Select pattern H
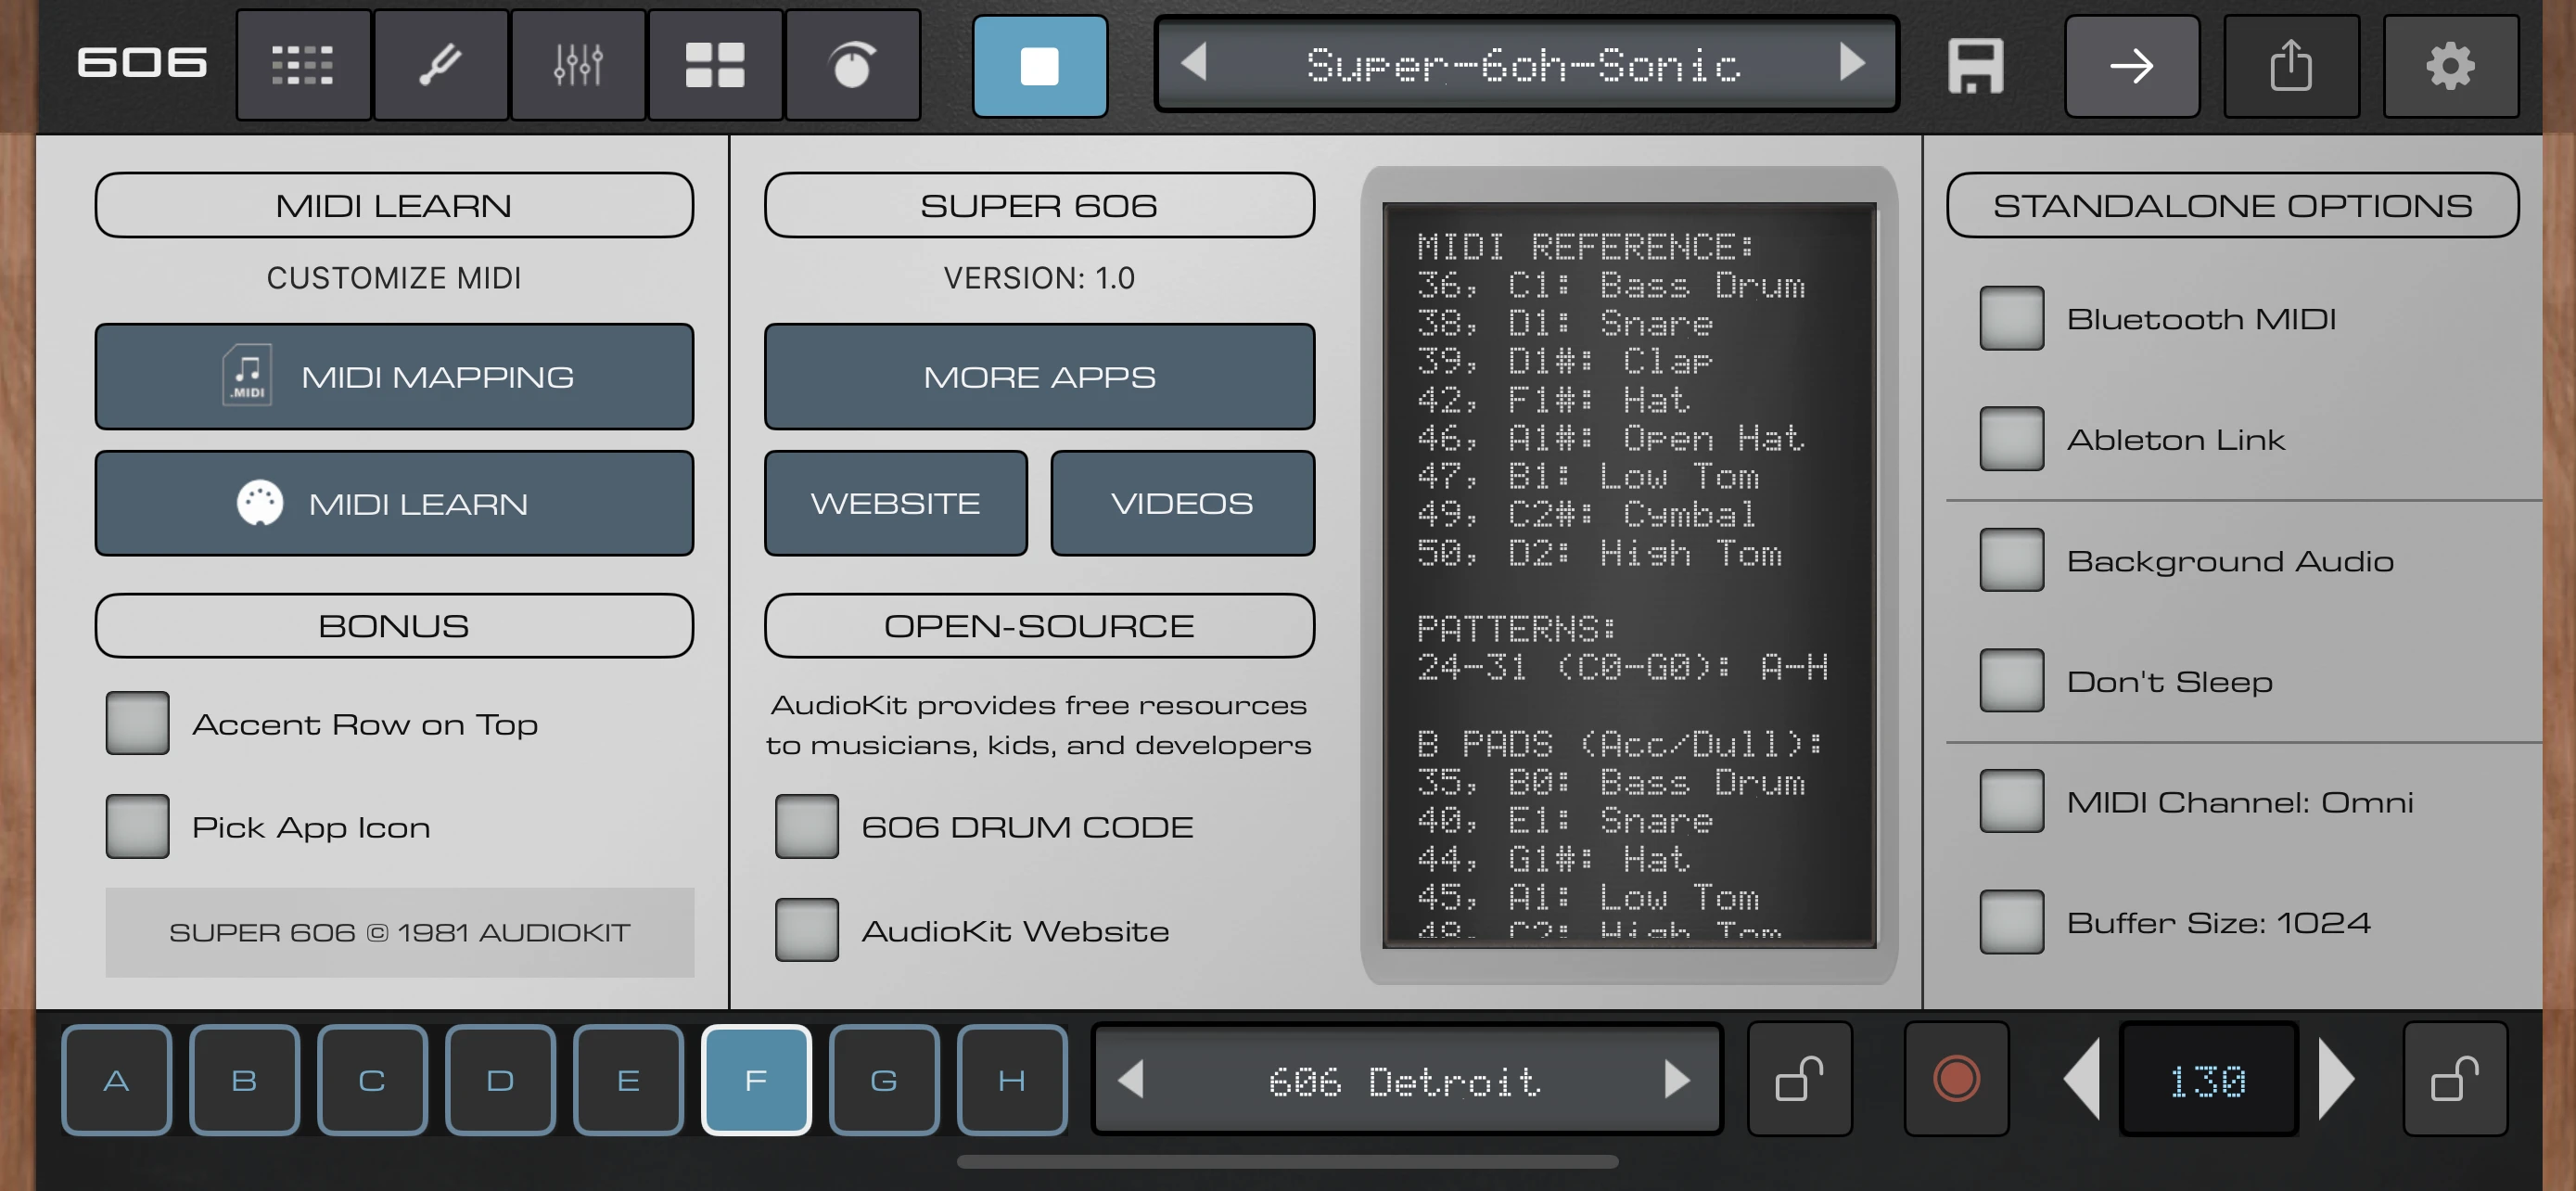This screenshot has height=1191, width=2576. coord(1012,1080)
